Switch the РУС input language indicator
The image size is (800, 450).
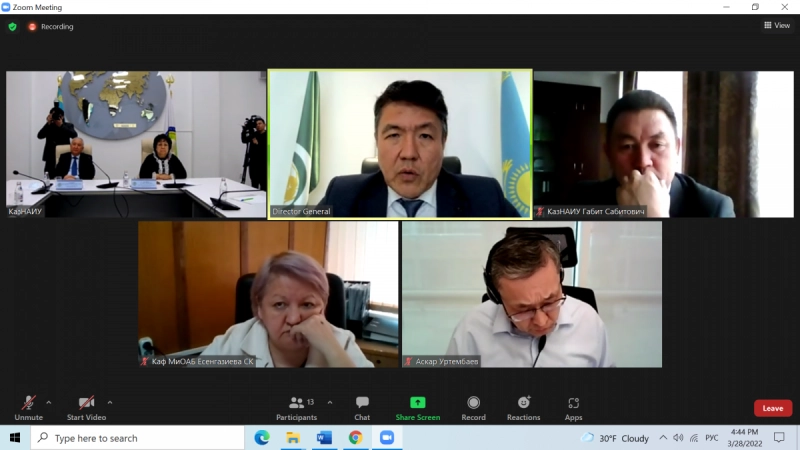(712, 438)
